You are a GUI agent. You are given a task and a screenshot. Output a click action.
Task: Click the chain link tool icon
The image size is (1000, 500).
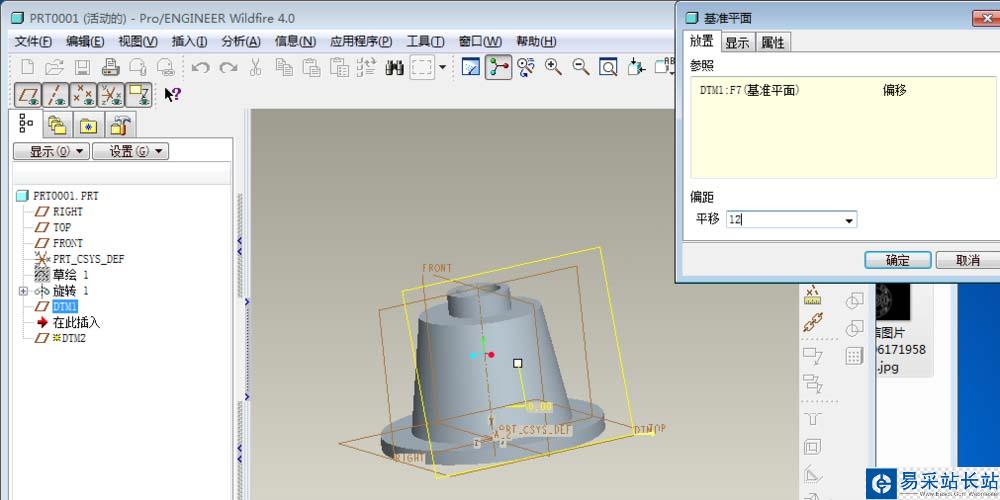813,322
